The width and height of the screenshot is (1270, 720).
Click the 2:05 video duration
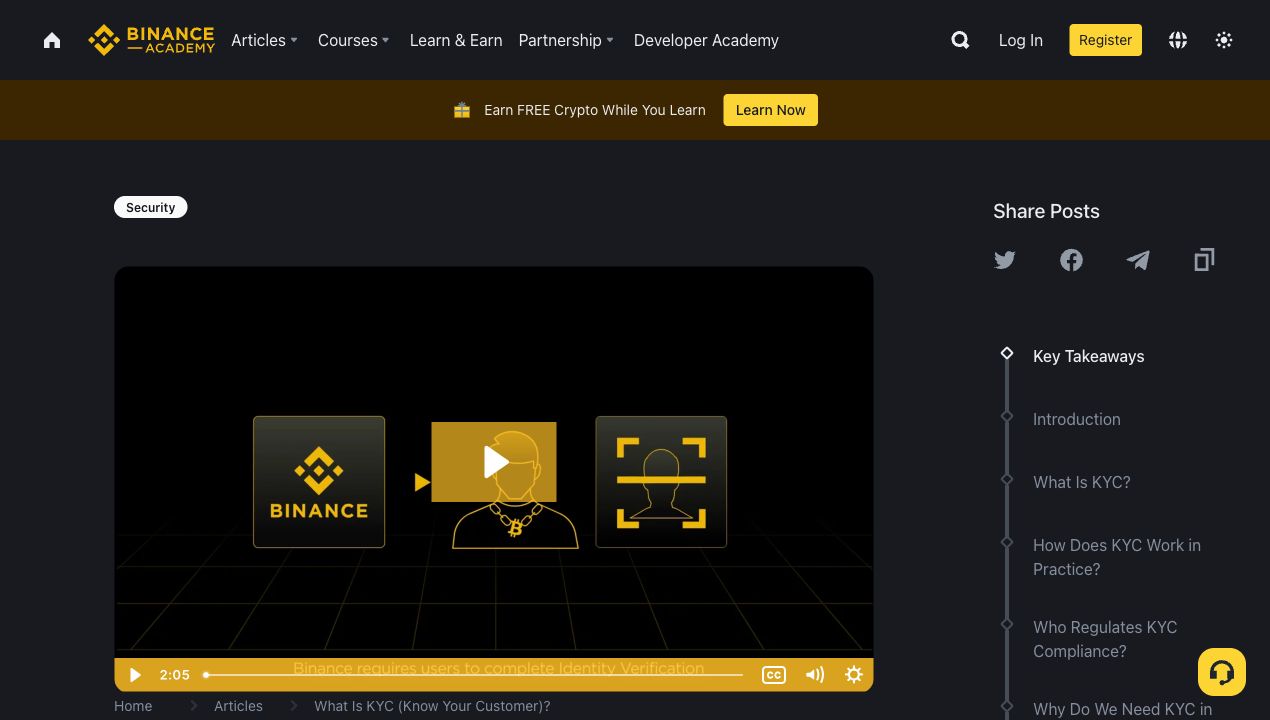tap(174, 675)
